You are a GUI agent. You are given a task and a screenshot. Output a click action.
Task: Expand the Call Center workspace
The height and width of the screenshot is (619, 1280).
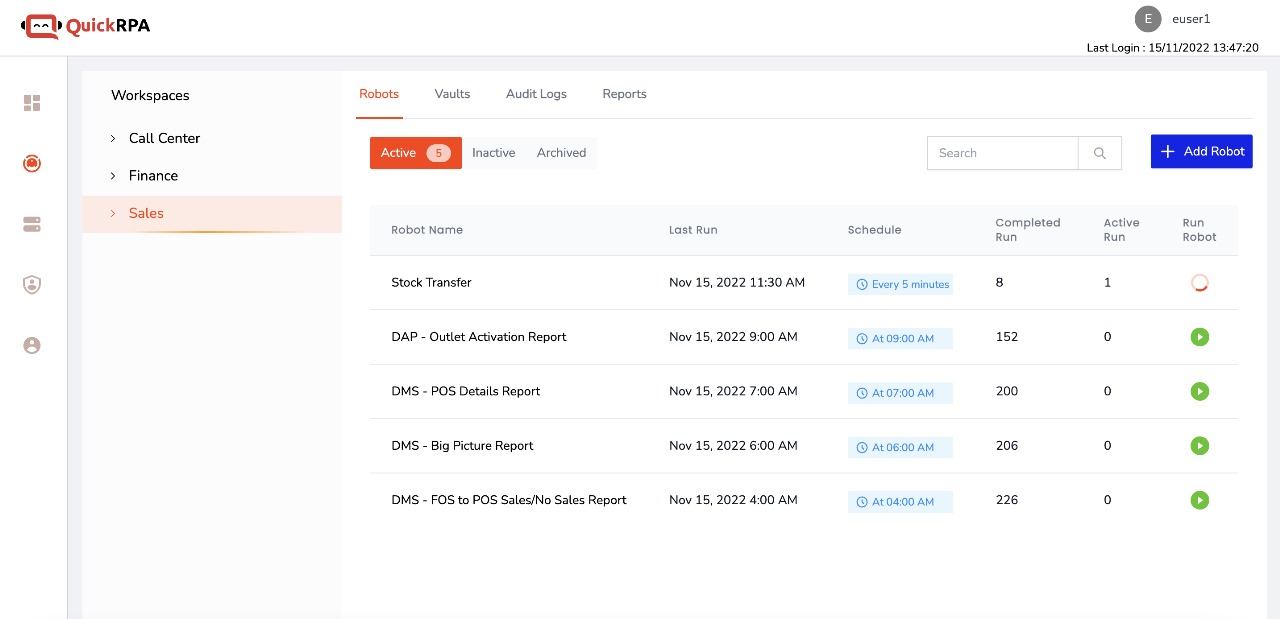113,138
